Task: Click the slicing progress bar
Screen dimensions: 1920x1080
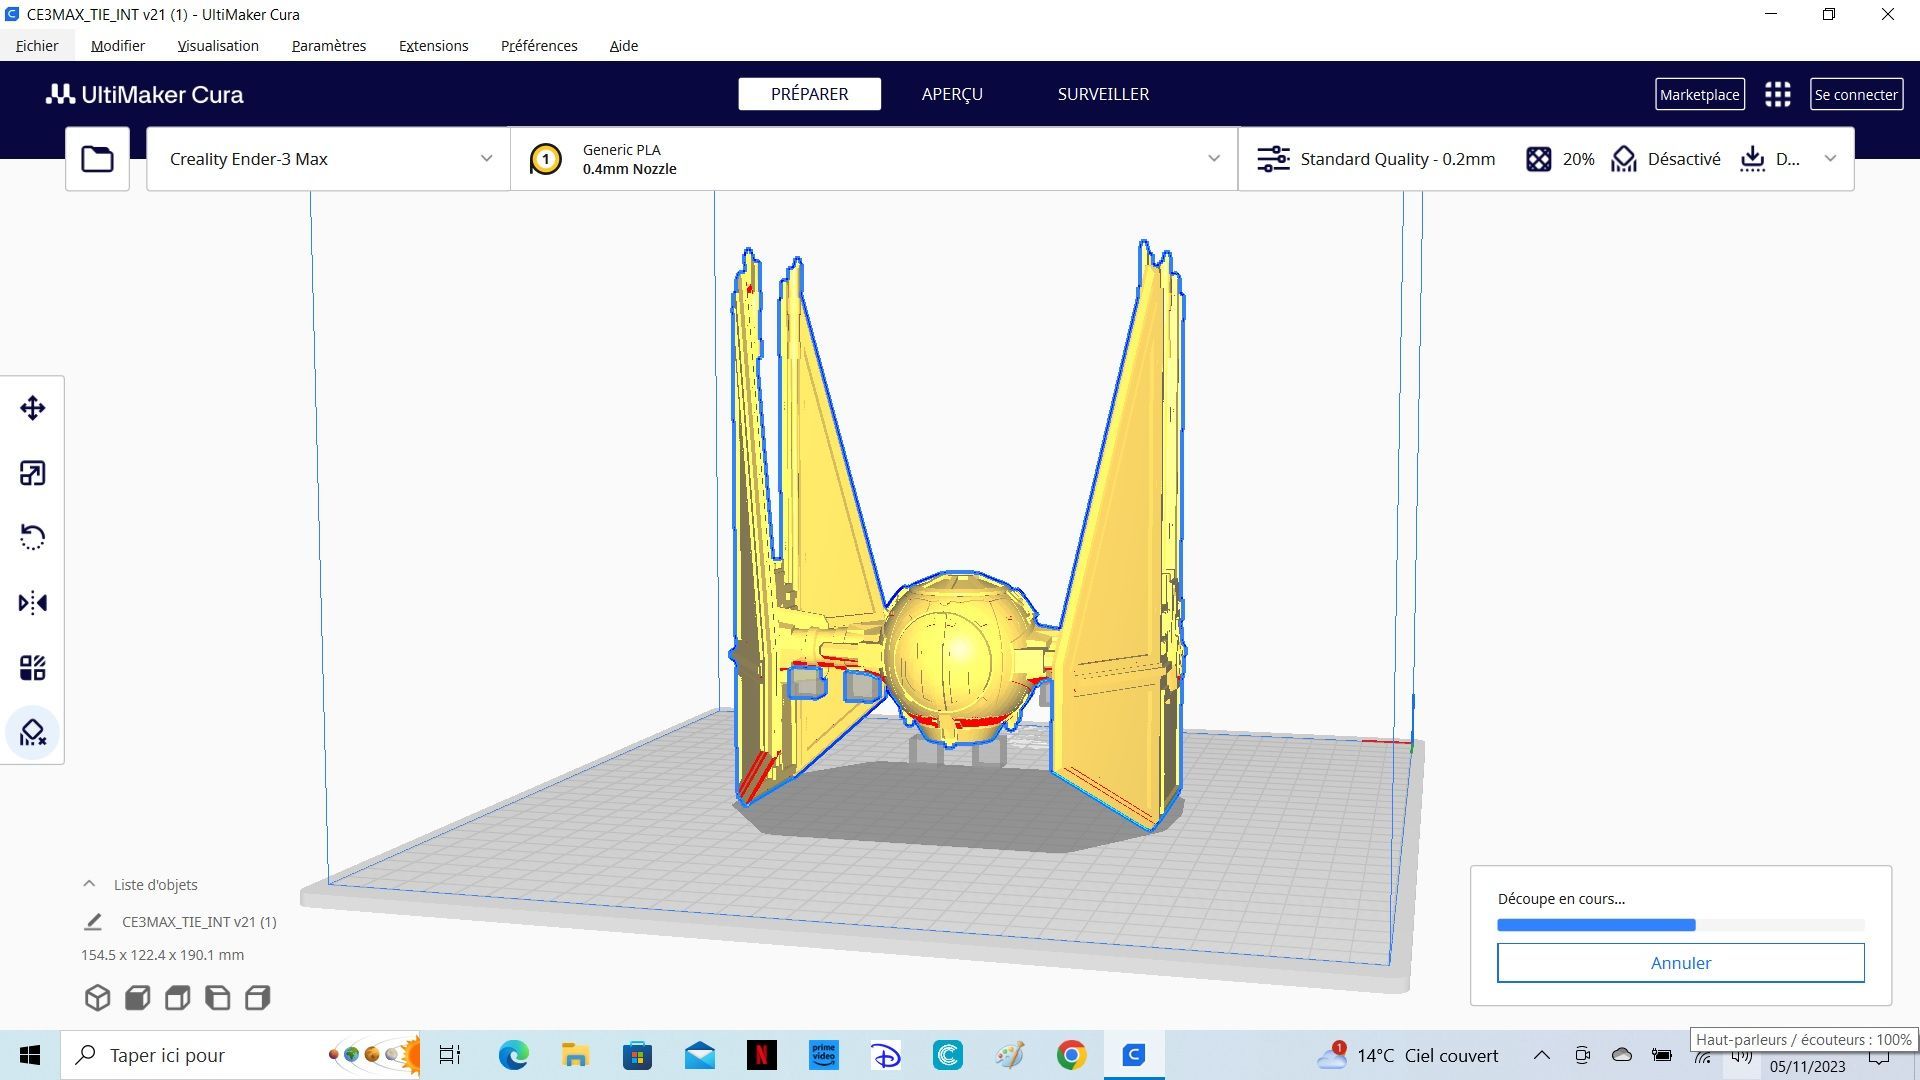Action: [1680, 925]
